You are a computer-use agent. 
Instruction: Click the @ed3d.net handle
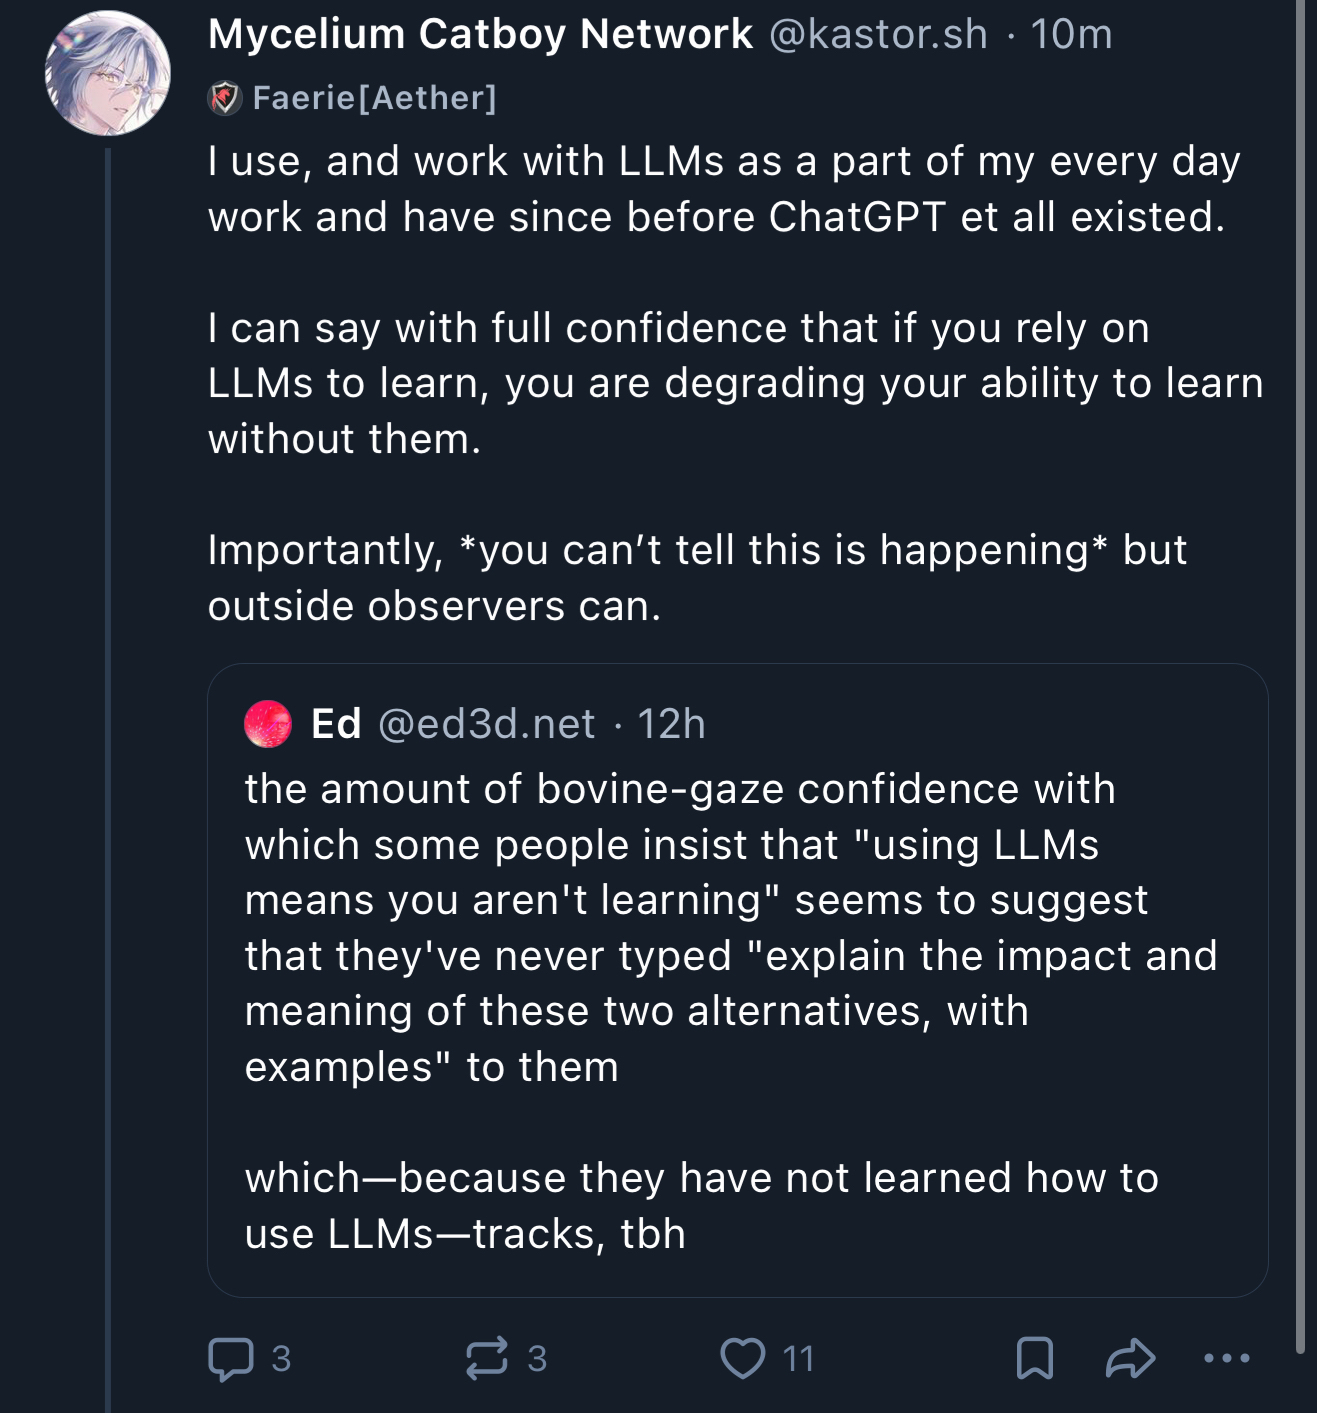(486, 724)
